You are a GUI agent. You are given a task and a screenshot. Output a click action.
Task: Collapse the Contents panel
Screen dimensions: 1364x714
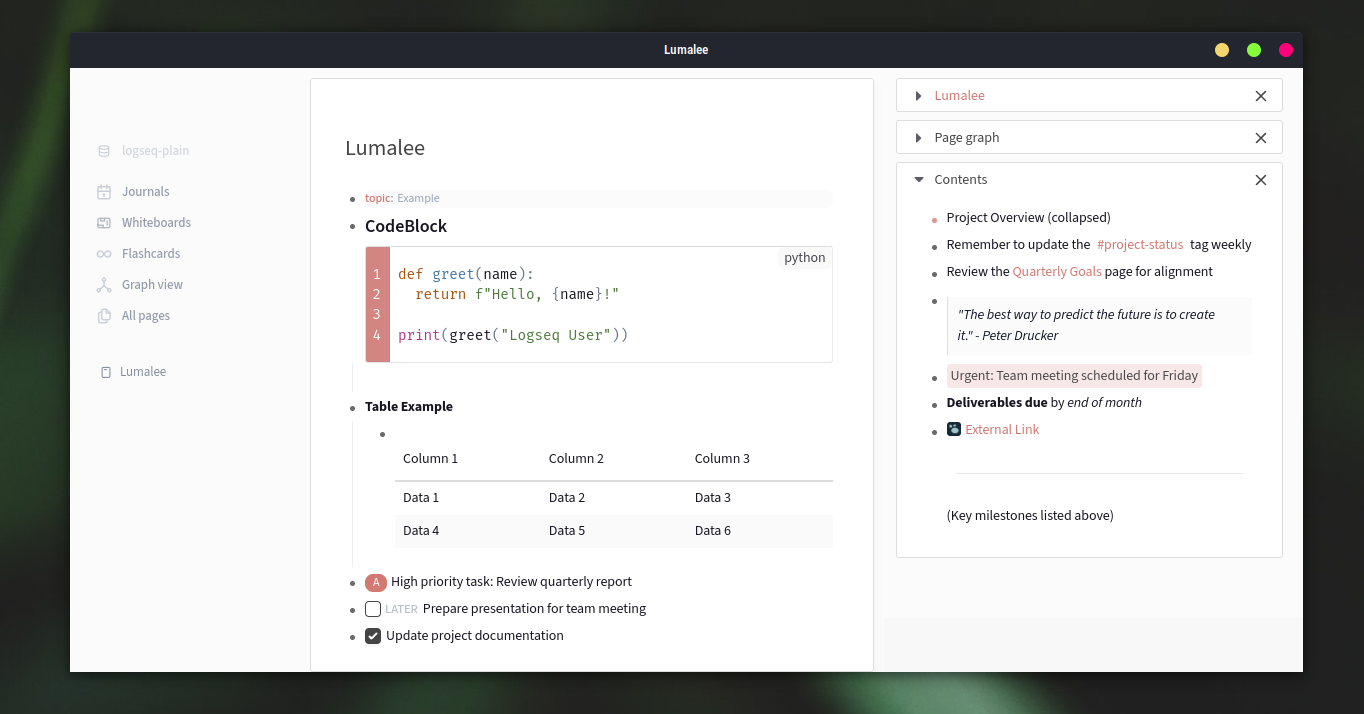pos(919,180)
